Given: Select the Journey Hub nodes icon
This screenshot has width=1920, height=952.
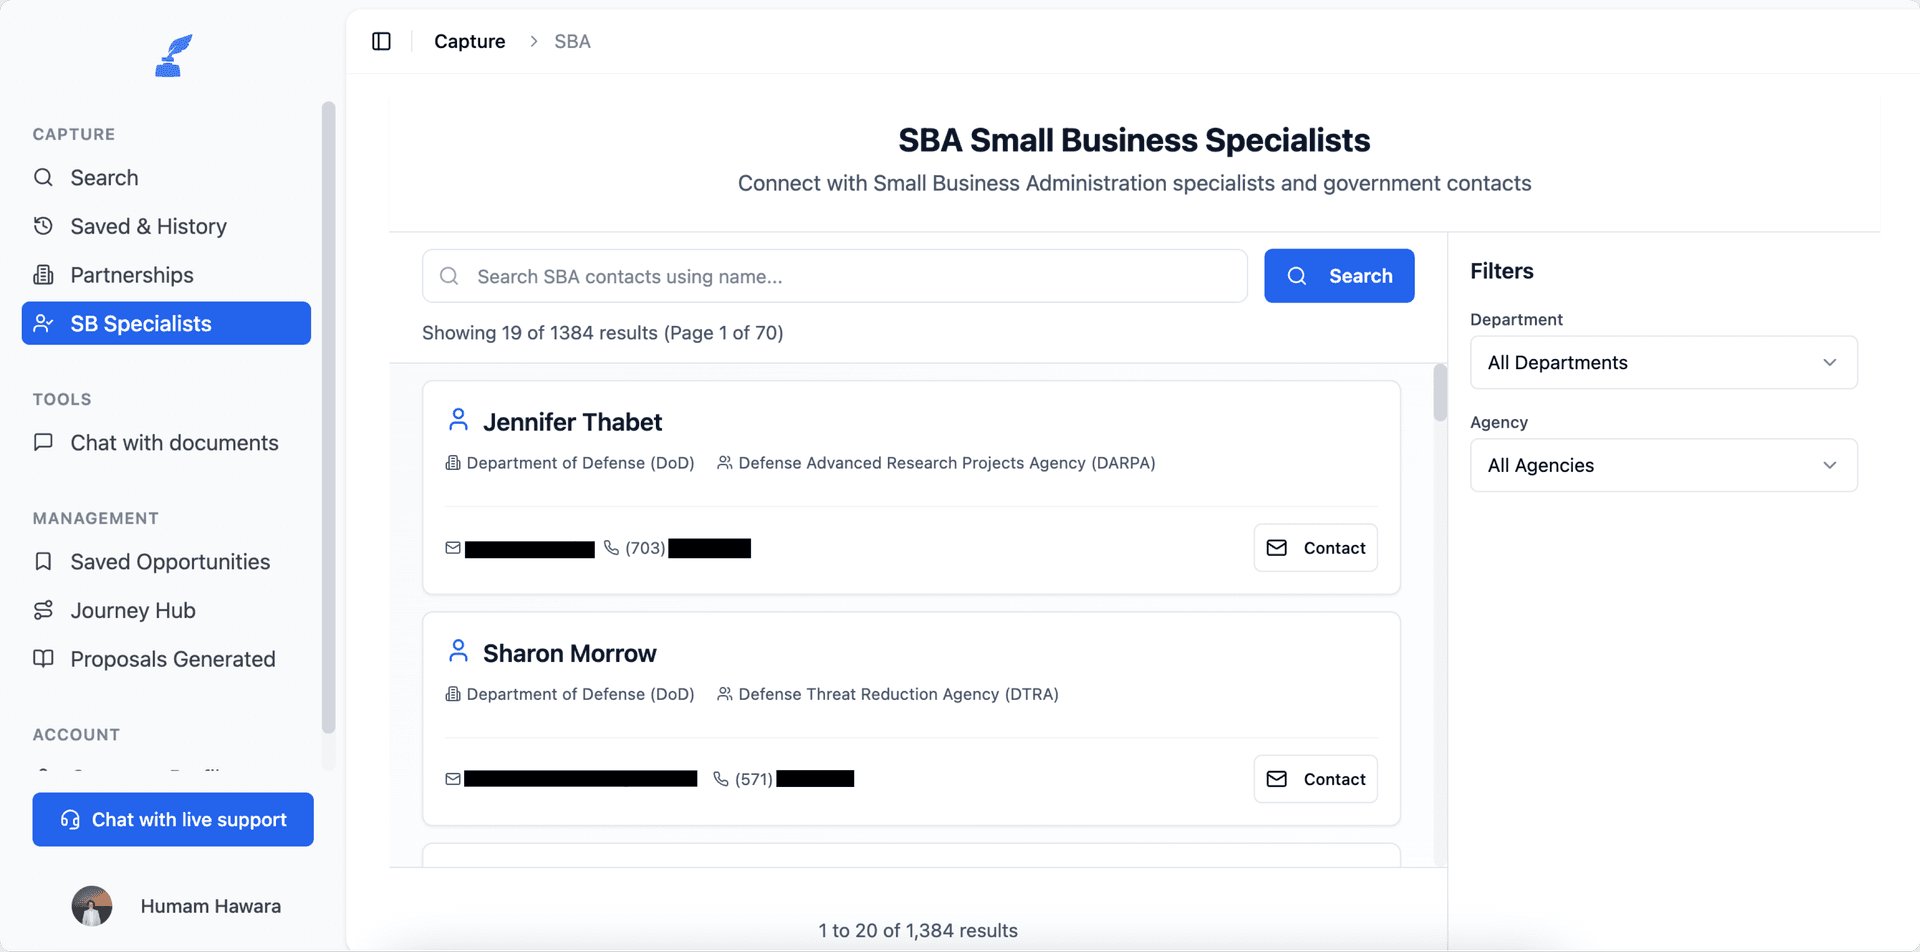Looking at the screenshot, I should tap(43, 610).
